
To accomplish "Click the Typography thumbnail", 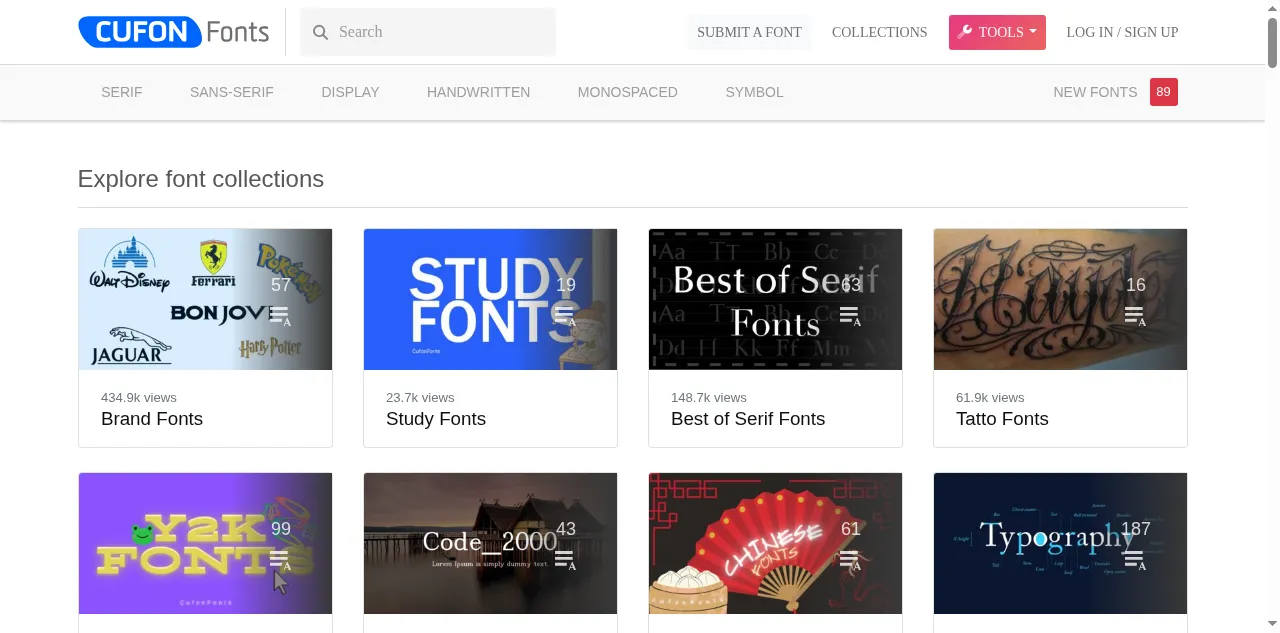I will tap(1060, 543).
